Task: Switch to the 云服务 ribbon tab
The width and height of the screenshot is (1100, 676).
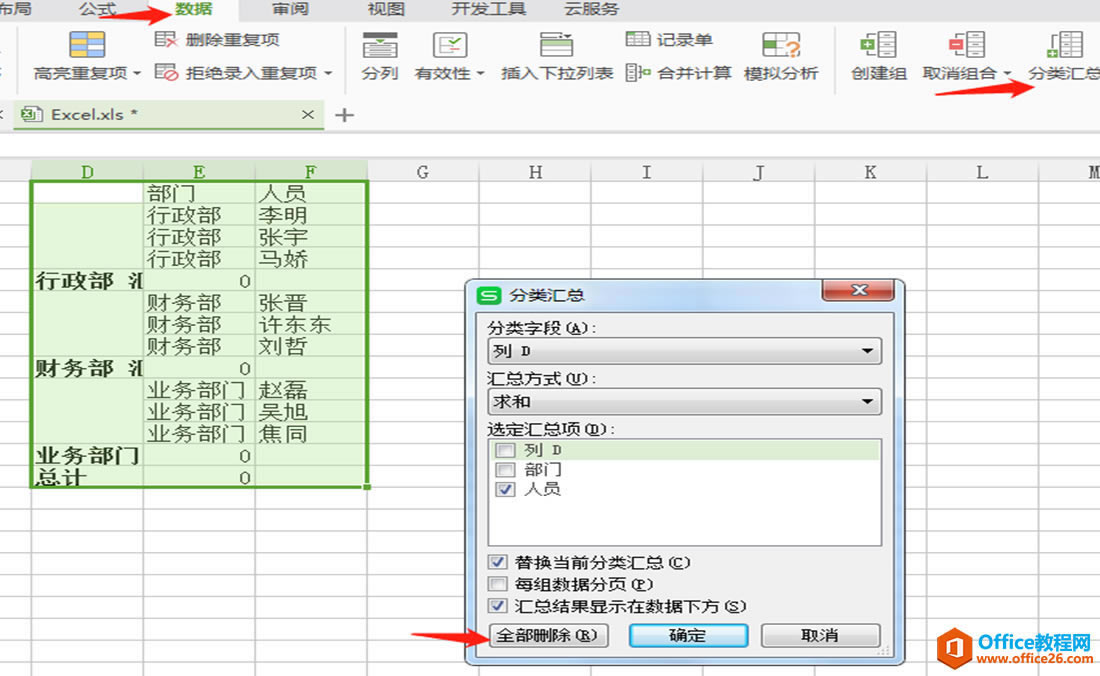Action: [591, 9]
